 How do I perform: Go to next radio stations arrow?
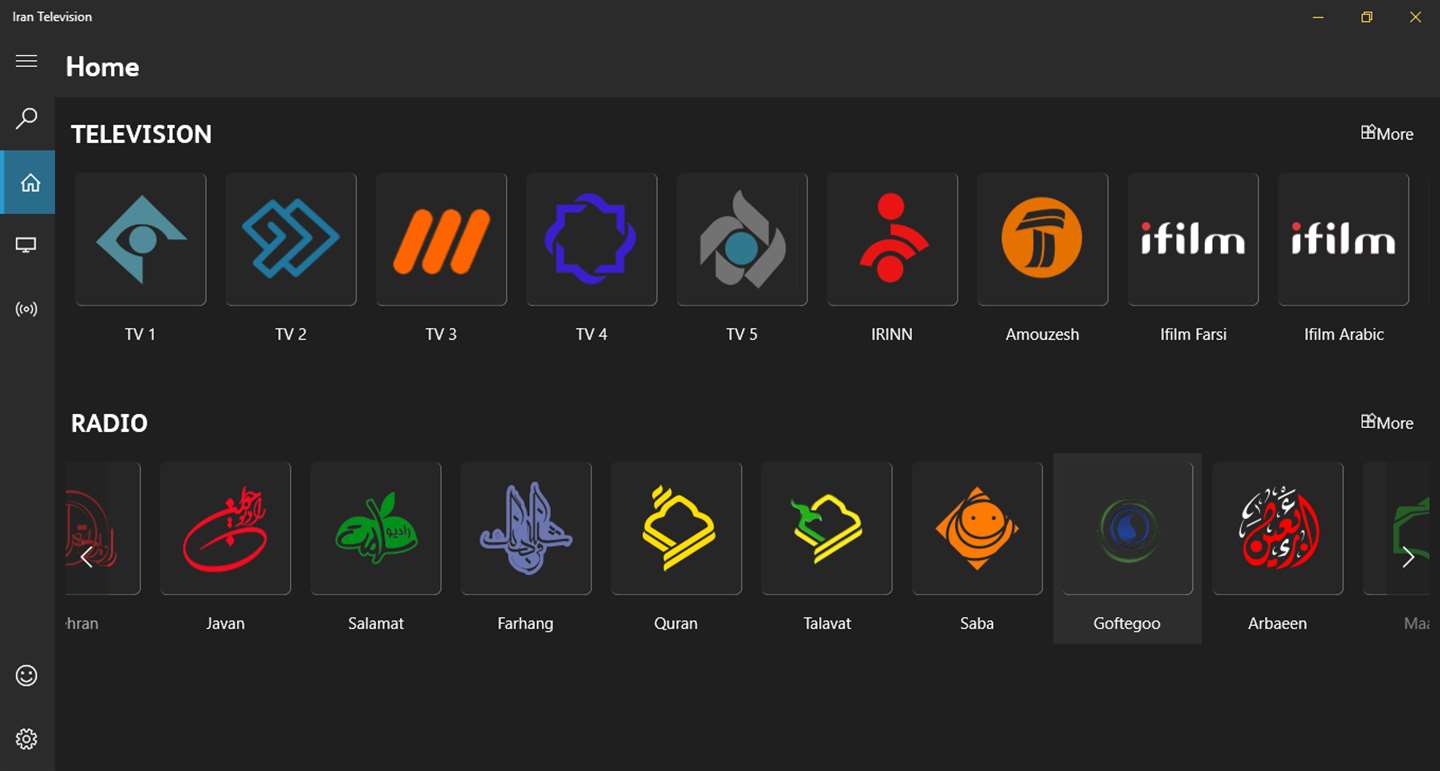point(1408,557)
